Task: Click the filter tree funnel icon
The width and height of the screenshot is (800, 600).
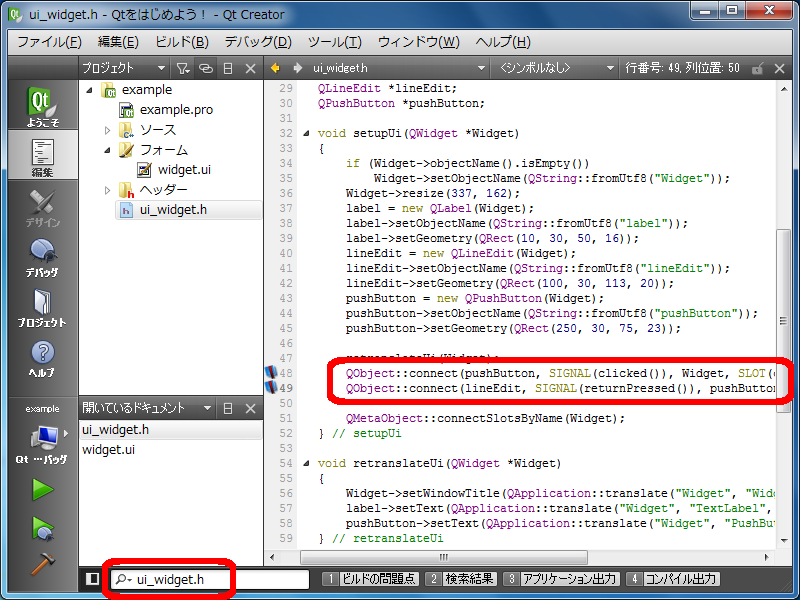Action: click(x=182, y=68)
